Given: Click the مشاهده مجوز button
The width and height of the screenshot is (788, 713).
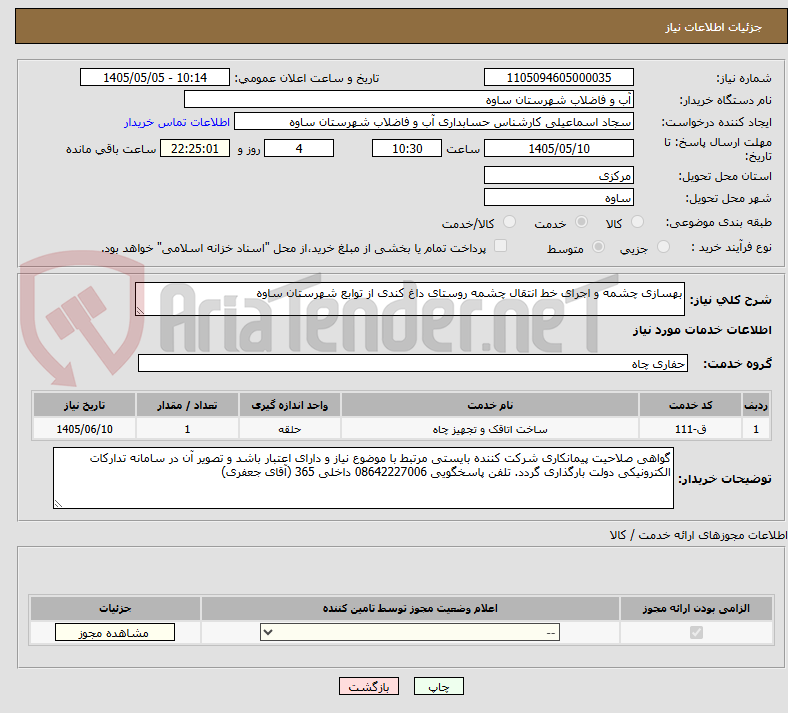Looking at the screenshot, I should tap(115, 633).
